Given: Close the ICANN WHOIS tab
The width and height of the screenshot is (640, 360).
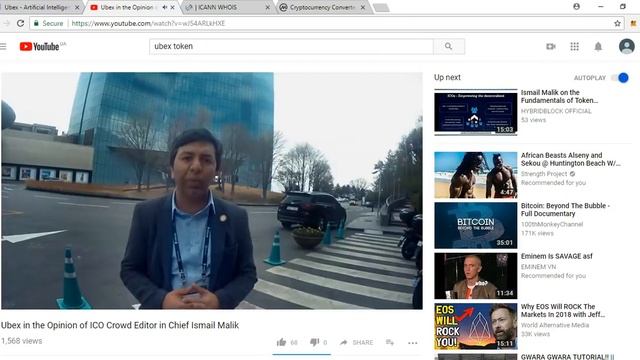Looking at the screenshot, I should pyautogui.click(x=268, y=7).
